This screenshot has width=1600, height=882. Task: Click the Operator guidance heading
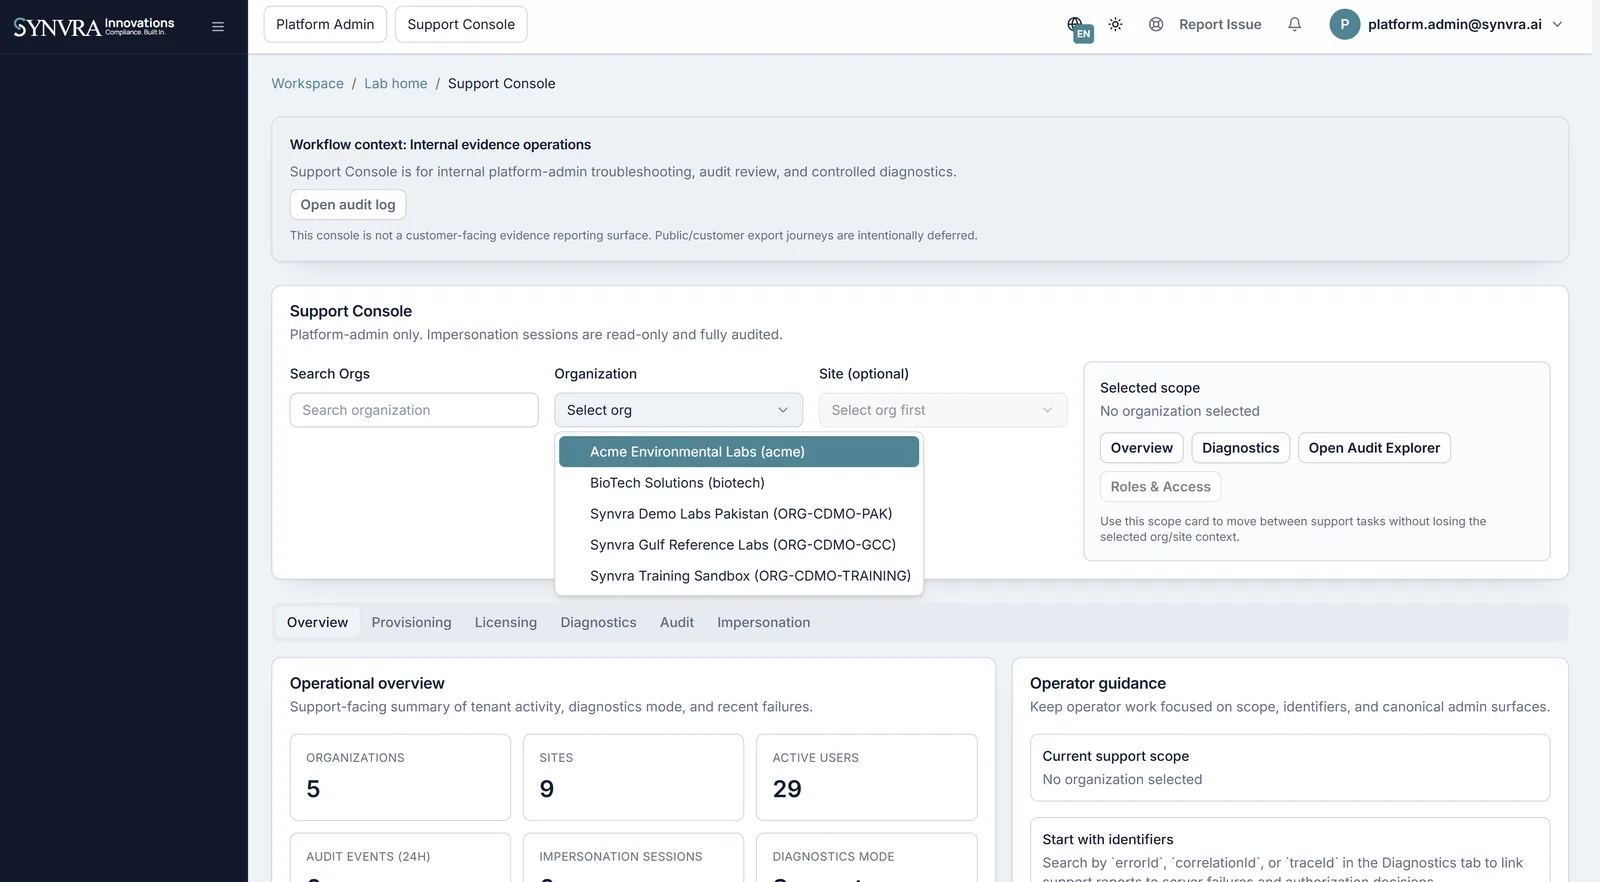pos(1098,684)
